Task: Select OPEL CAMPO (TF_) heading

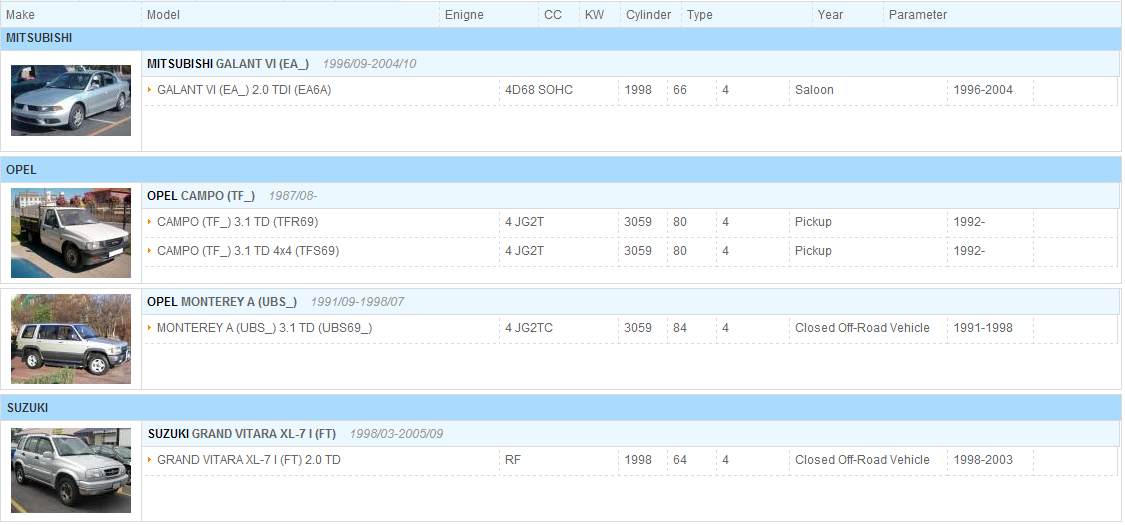Action: click(201, 196)
